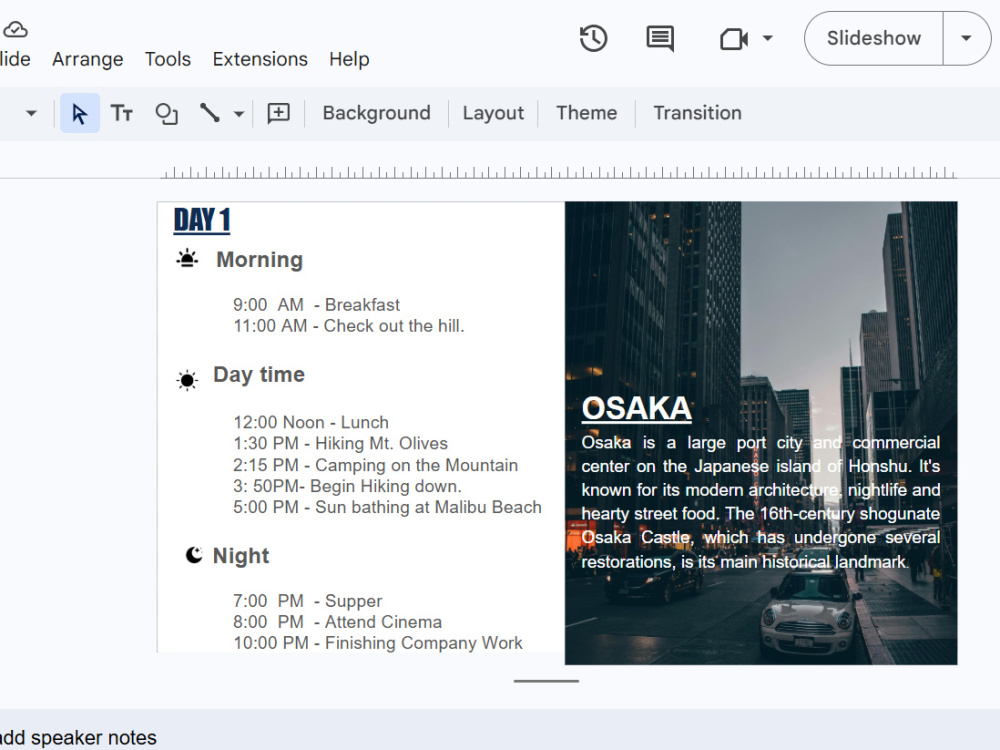This screenshot has width=1000, height=750.
Task: Click the OSAKA title
Action: [636, 408]
